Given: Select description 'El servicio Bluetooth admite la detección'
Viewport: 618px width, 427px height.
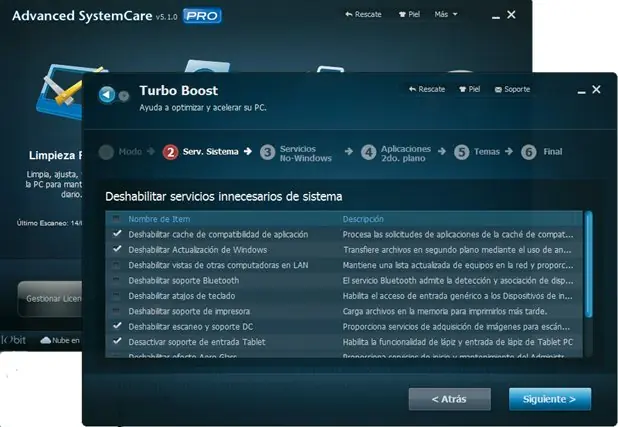Looking at the screenshot, I should tap(458, 280).
